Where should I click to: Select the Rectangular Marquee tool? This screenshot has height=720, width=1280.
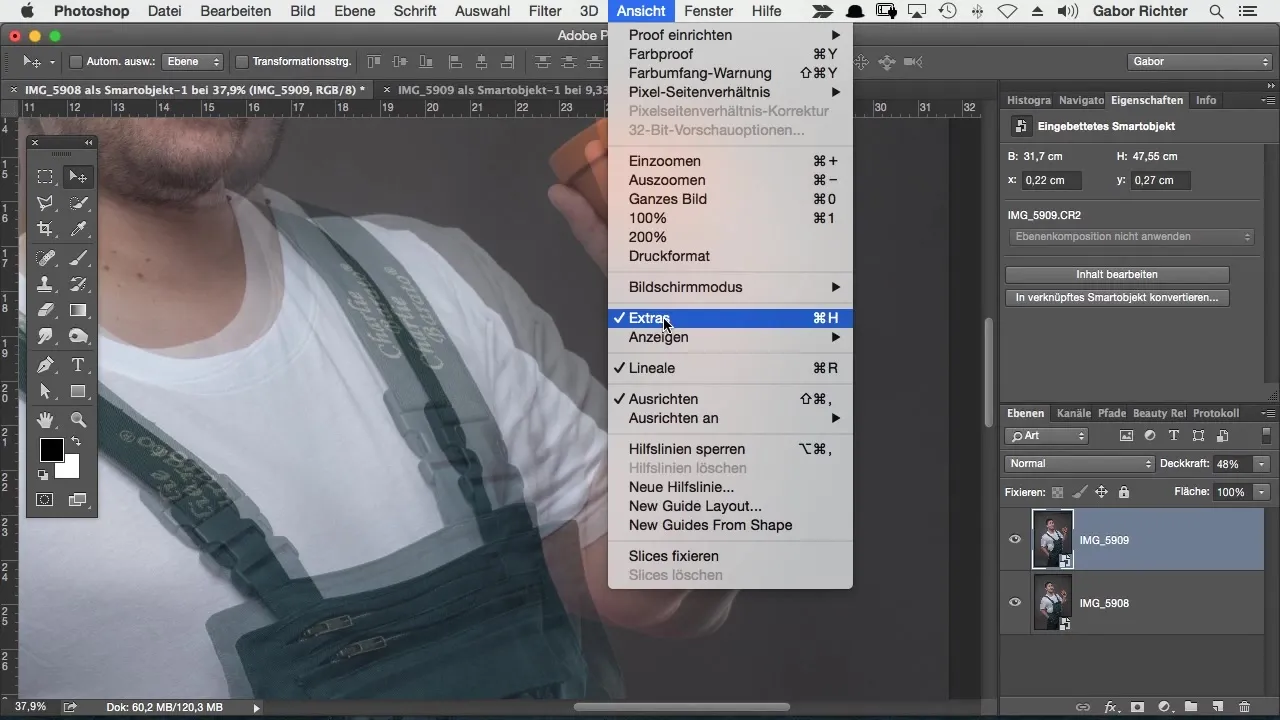point(46,177)
